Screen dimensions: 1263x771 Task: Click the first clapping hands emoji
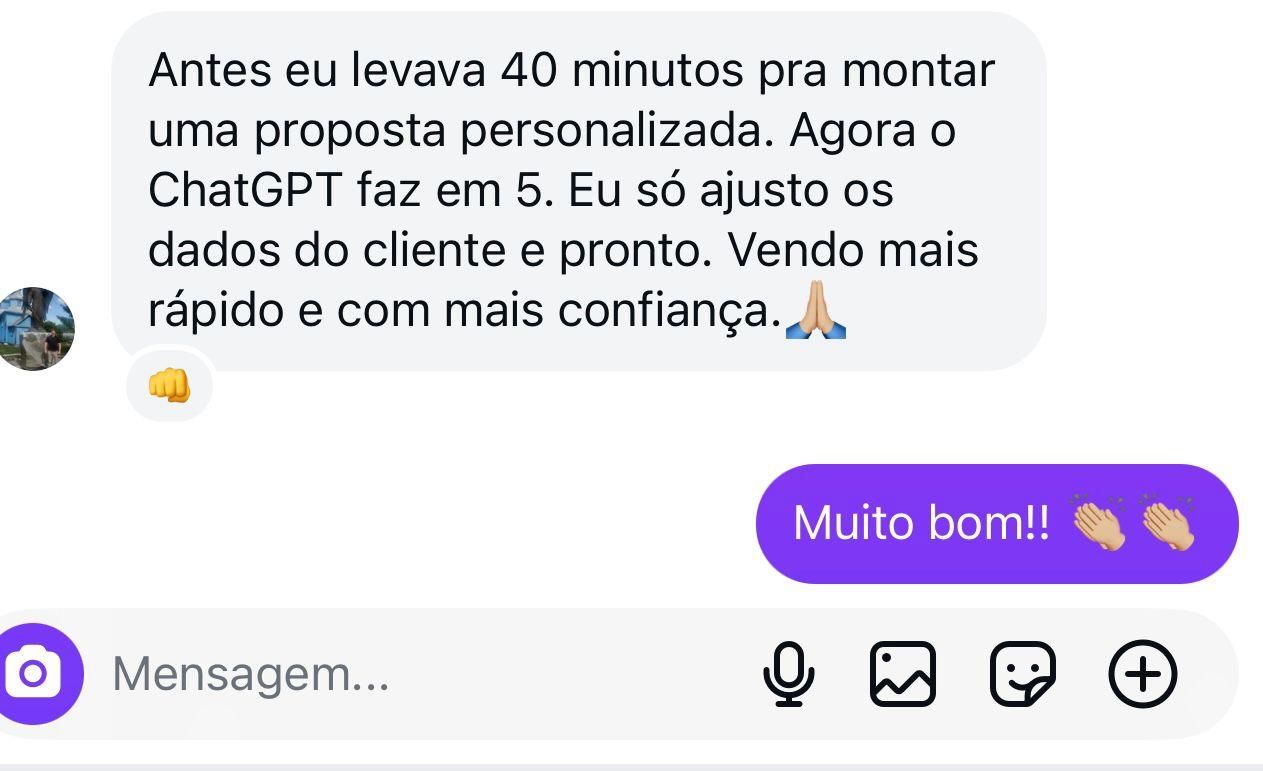[1099, 522]
